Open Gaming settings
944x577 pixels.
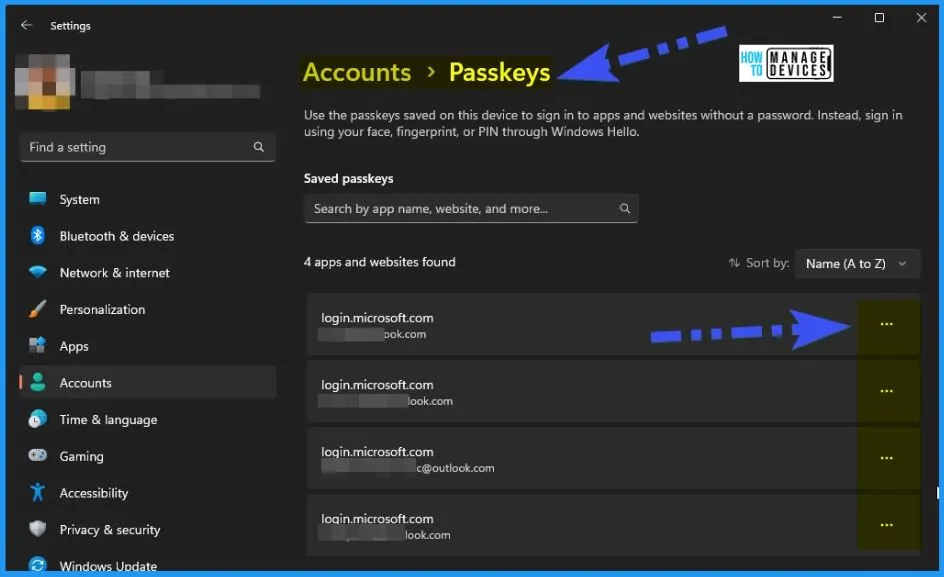pos(148,456)
